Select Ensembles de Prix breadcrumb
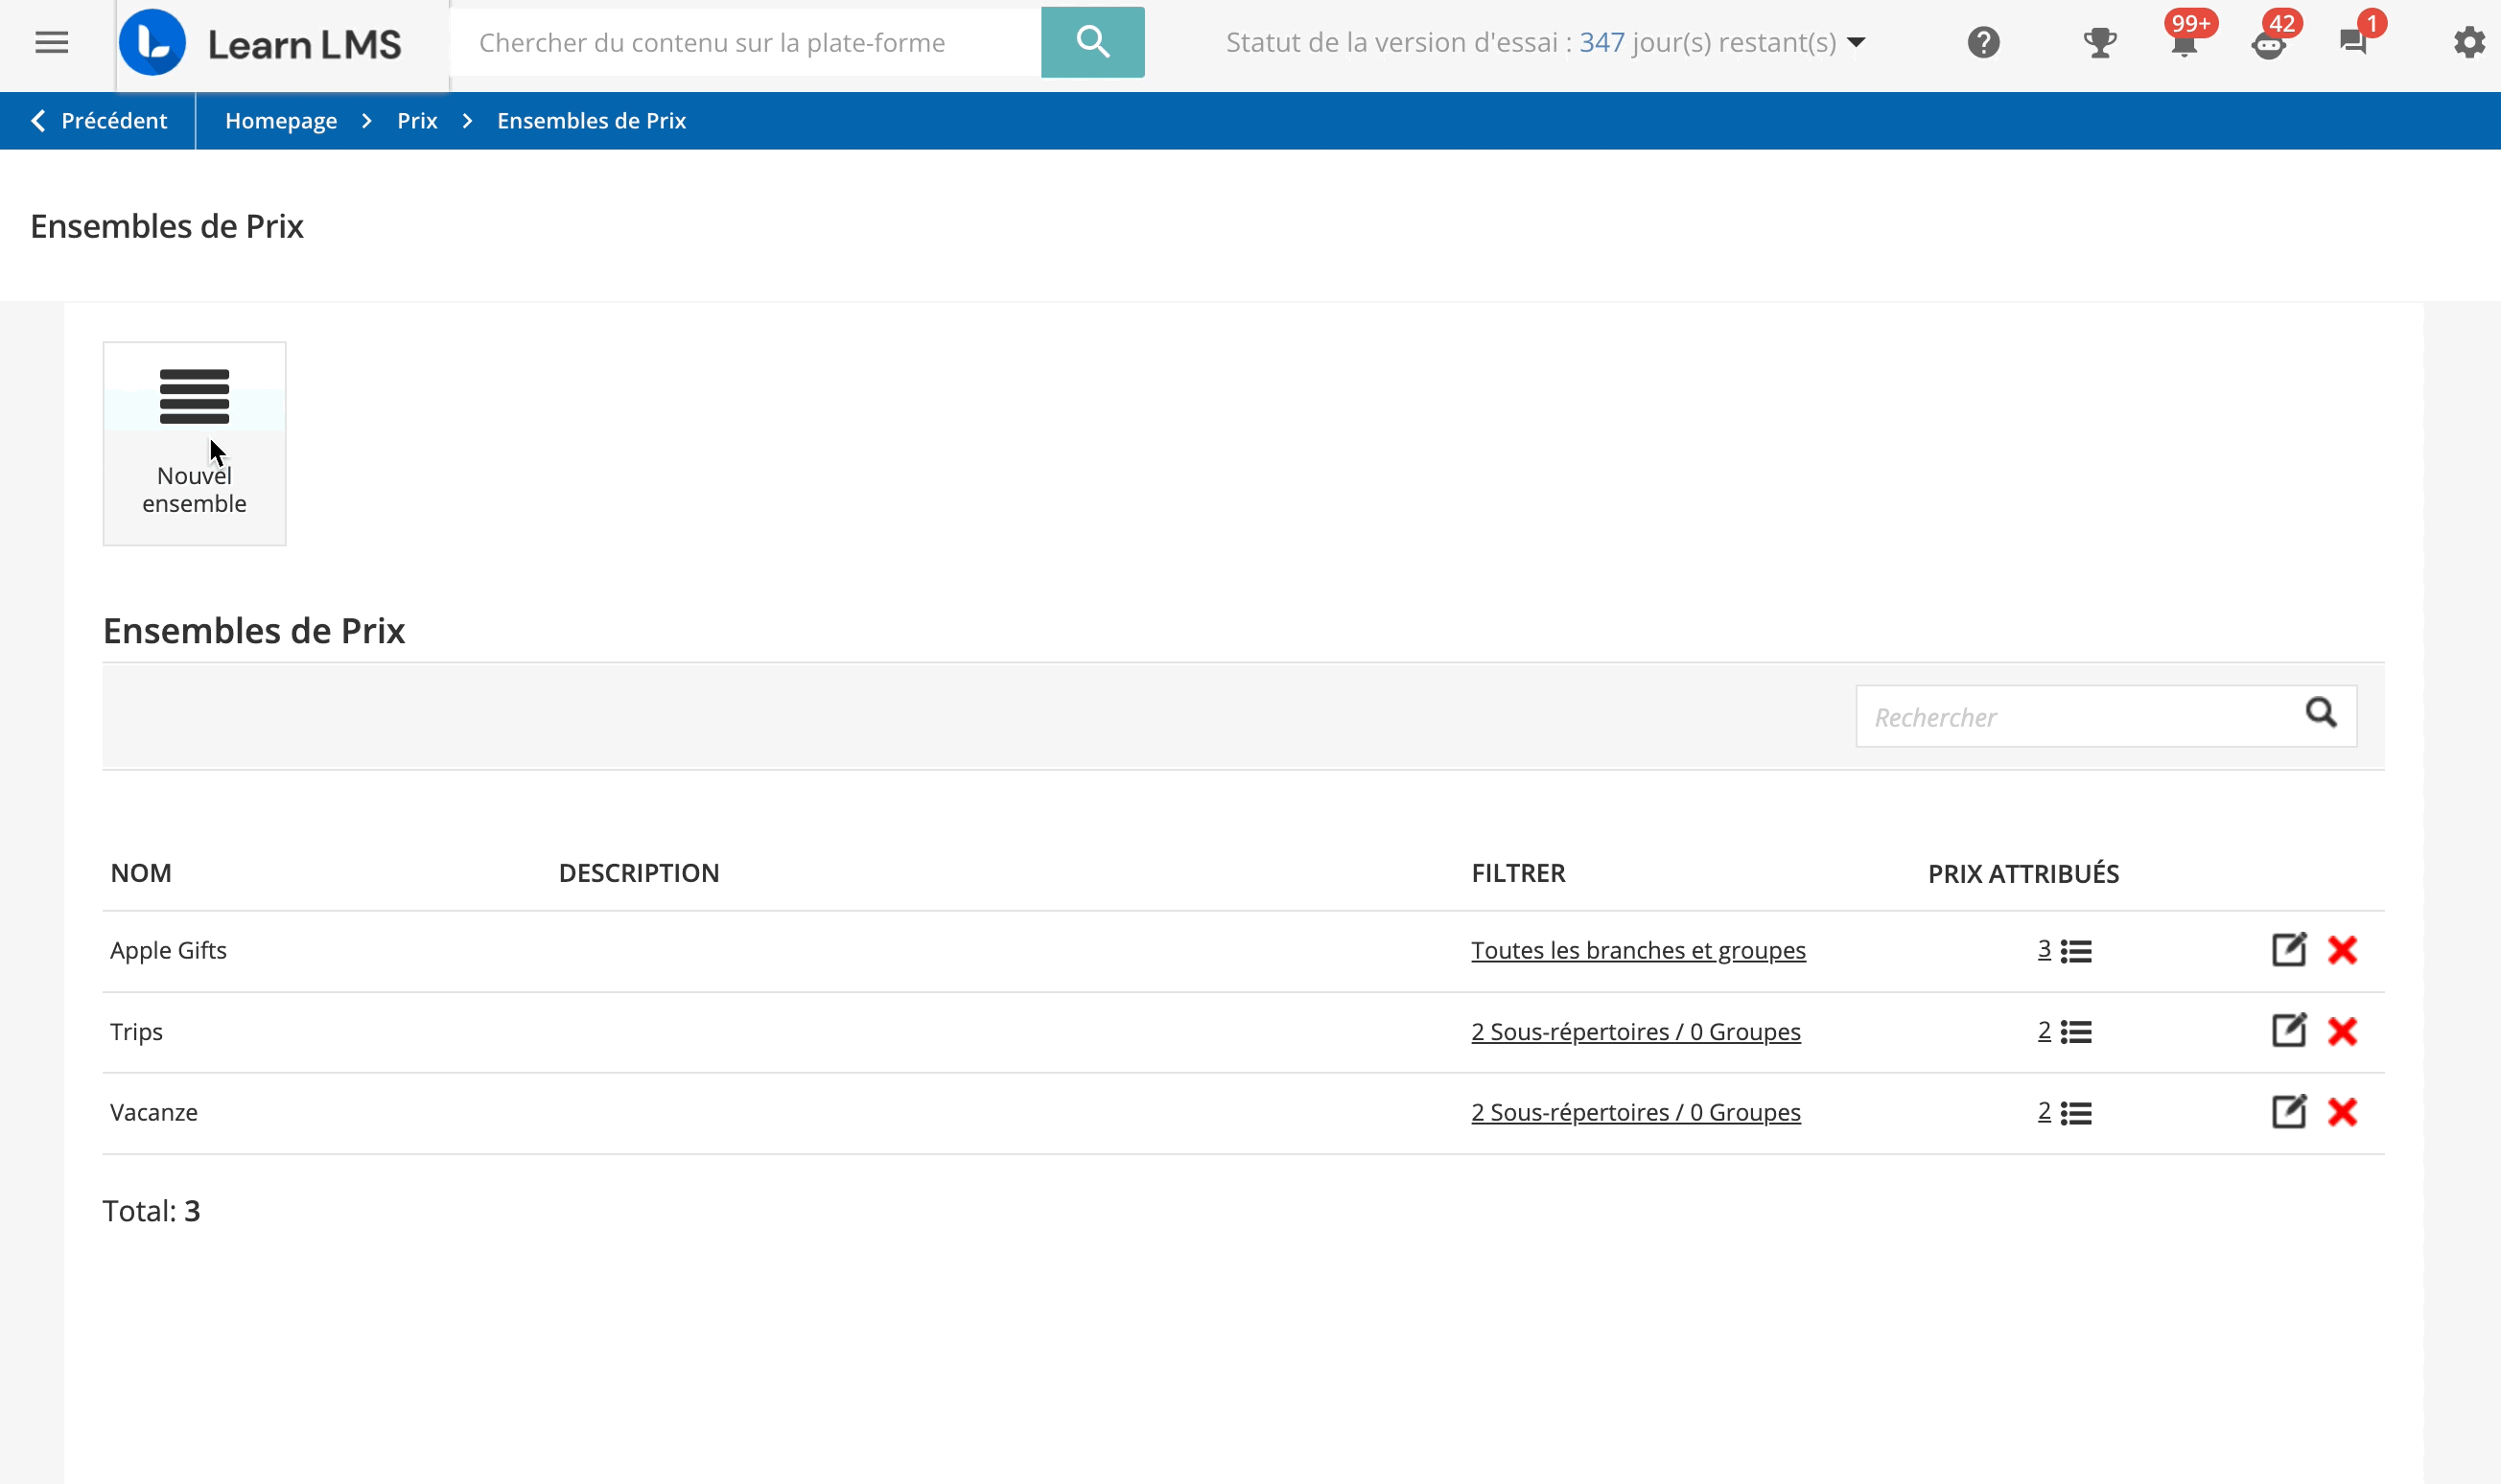 (x=591, y=121)
